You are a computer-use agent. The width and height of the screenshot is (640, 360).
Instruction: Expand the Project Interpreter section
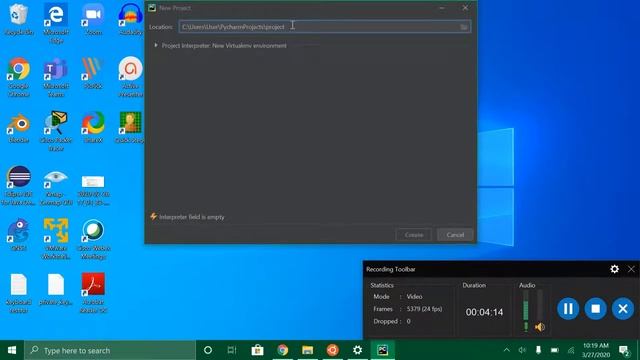tap(156, 45)
